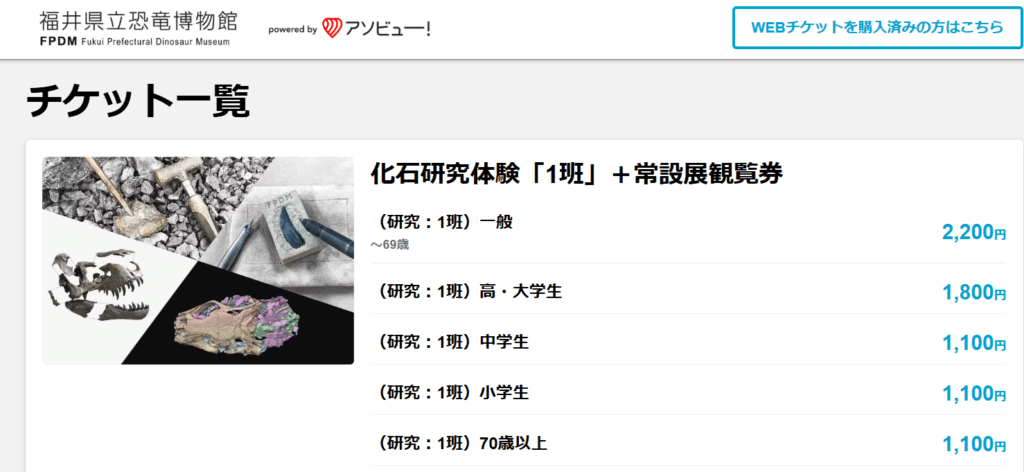Click the 福井県立恐竜博物館 Japanese title text
Image resolution: width=1024 pixels, height=472 pixels.
138,21
